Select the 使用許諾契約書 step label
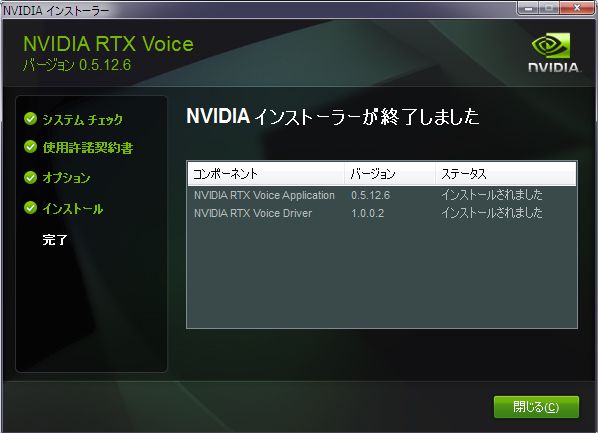This screenshot has height=433, width=598. 88,148
